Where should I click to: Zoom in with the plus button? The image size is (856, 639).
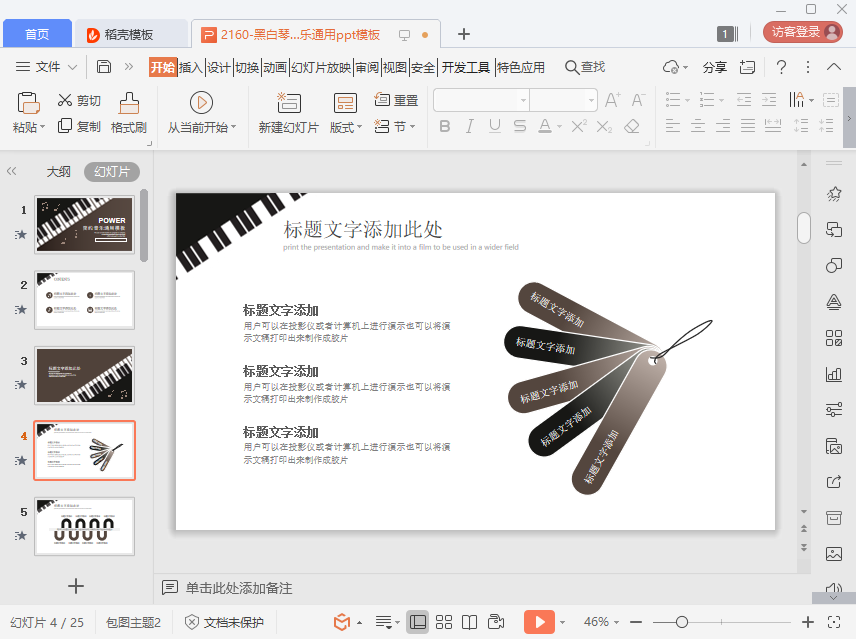coord(807,622)
